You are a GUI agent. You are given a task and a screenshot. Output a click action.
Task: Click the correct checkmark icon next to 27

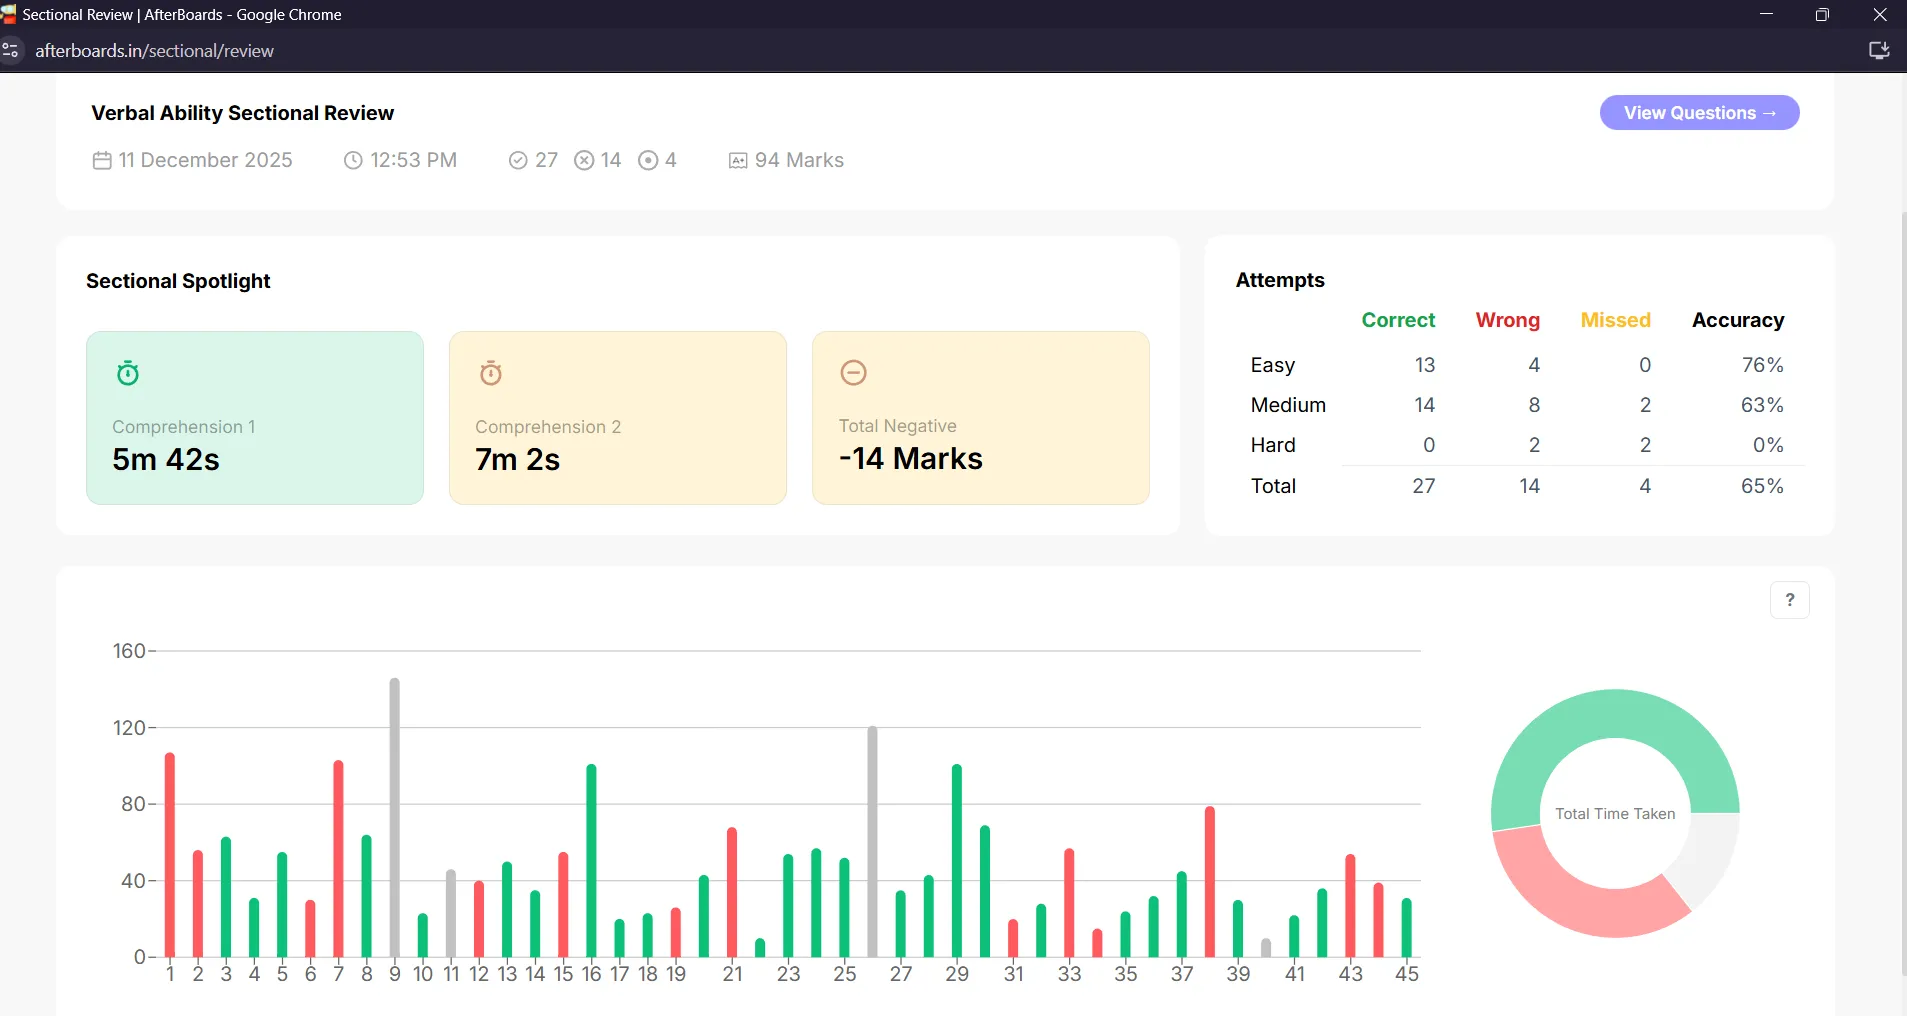[x=518, y=160]
